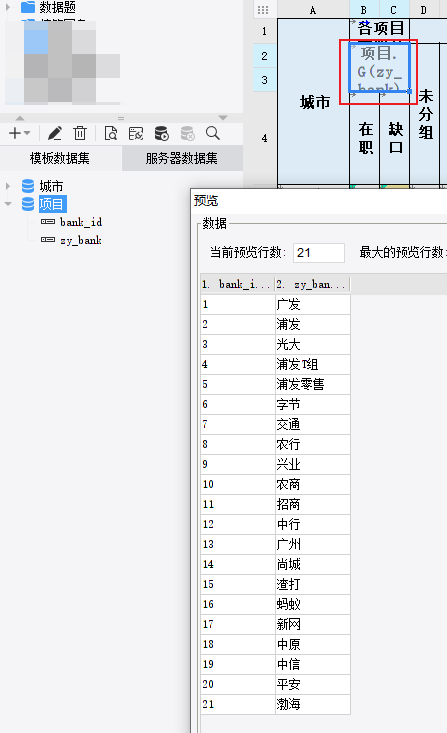Image resolution: width=447 pixels, height=733 pixels.
Task: Click the 项目.G(zy_bank) cell
Action: point(380,68)
